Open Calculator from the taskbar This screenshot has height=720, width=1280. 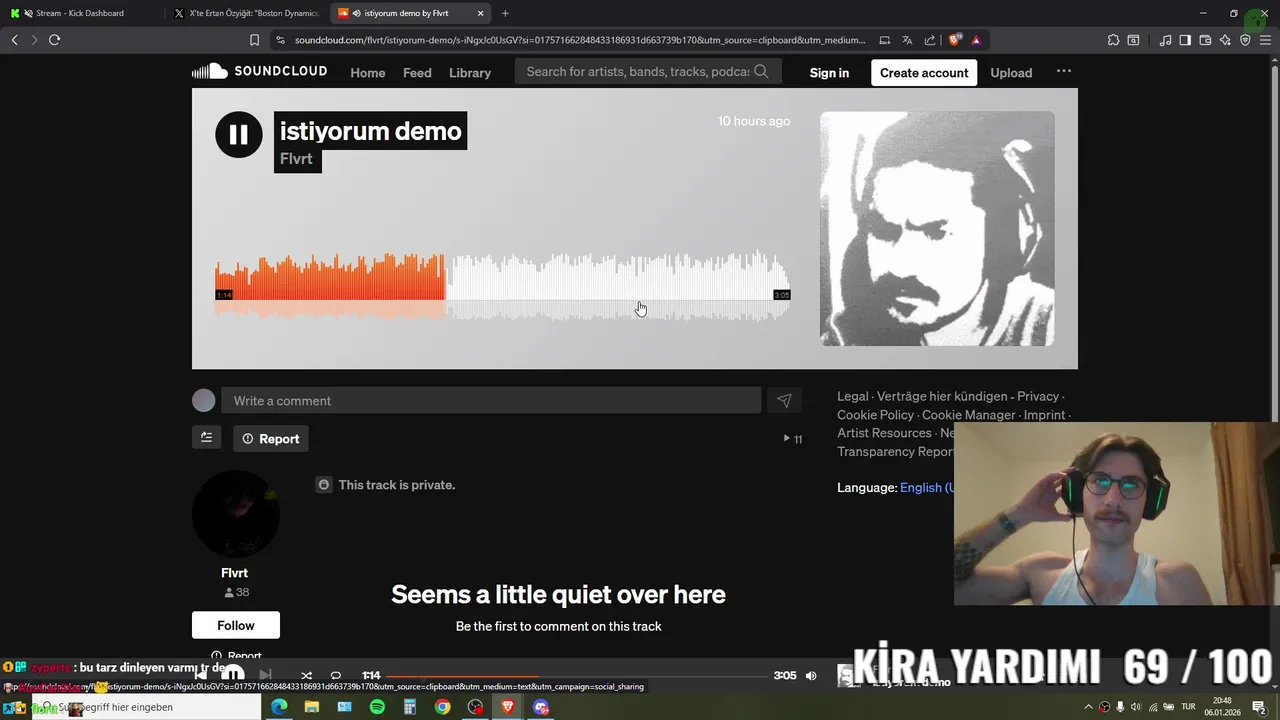[x=410, y=707]
